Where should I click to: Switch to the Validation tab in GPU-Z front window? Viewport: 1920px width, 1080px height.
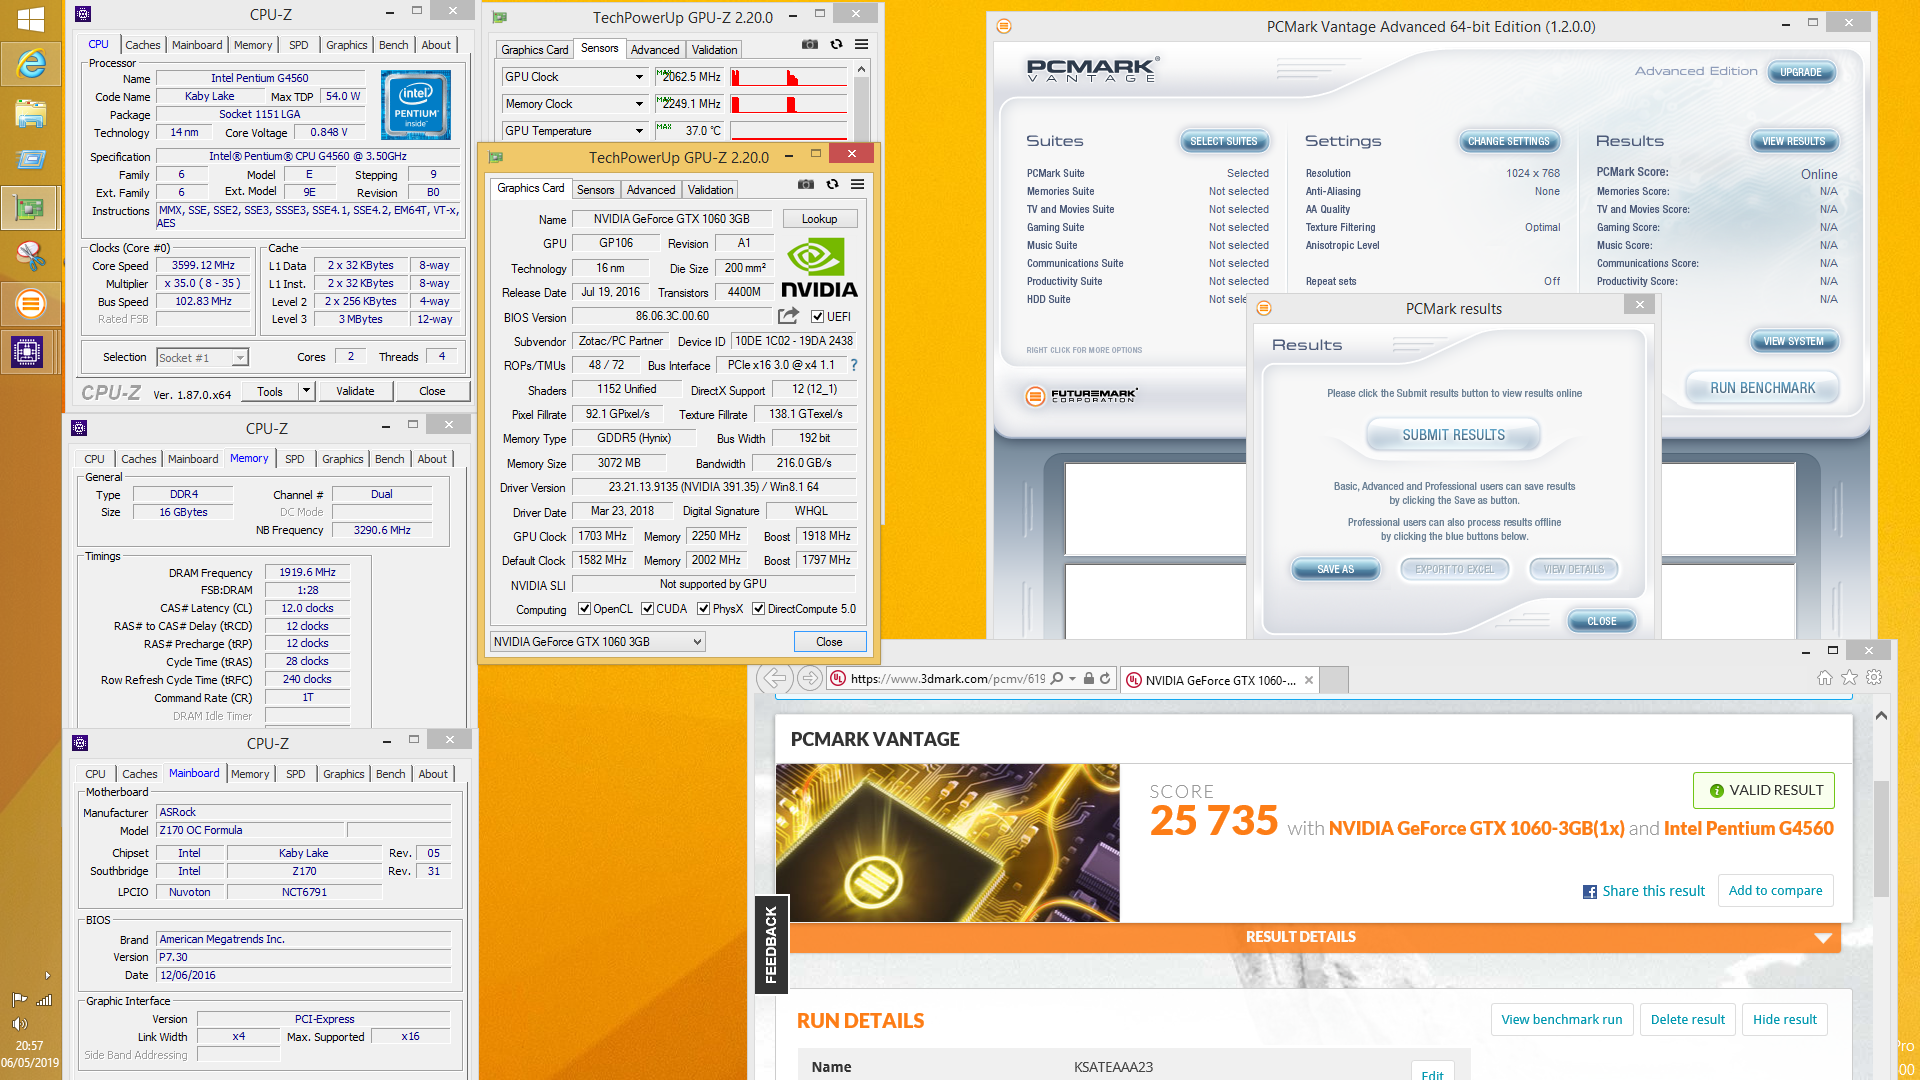tap(711, 190)
